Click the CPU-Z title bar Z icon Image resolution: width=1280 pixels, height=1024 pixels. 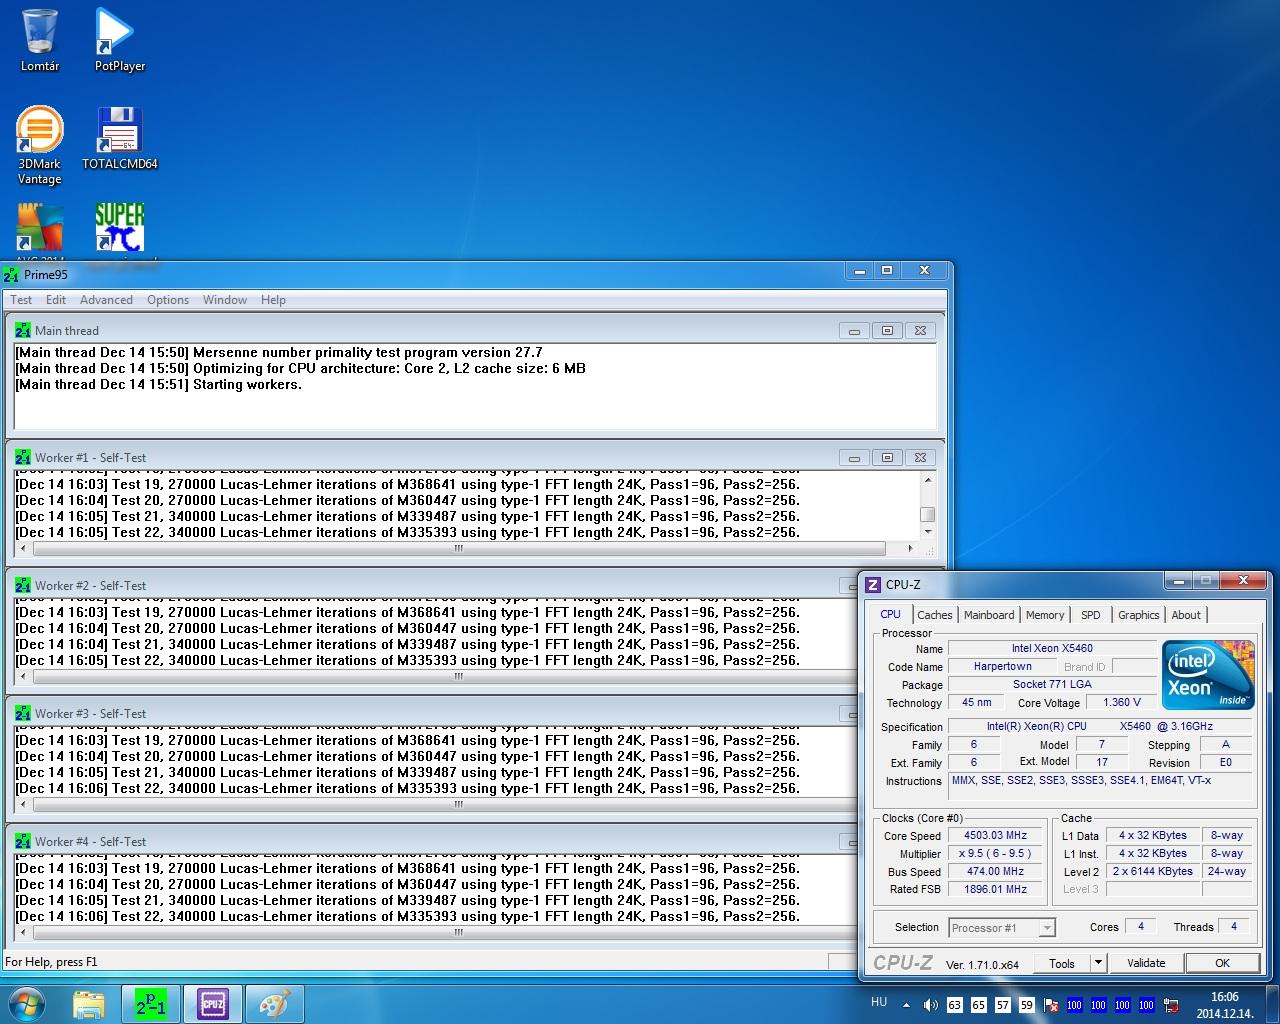pos(873,585)
